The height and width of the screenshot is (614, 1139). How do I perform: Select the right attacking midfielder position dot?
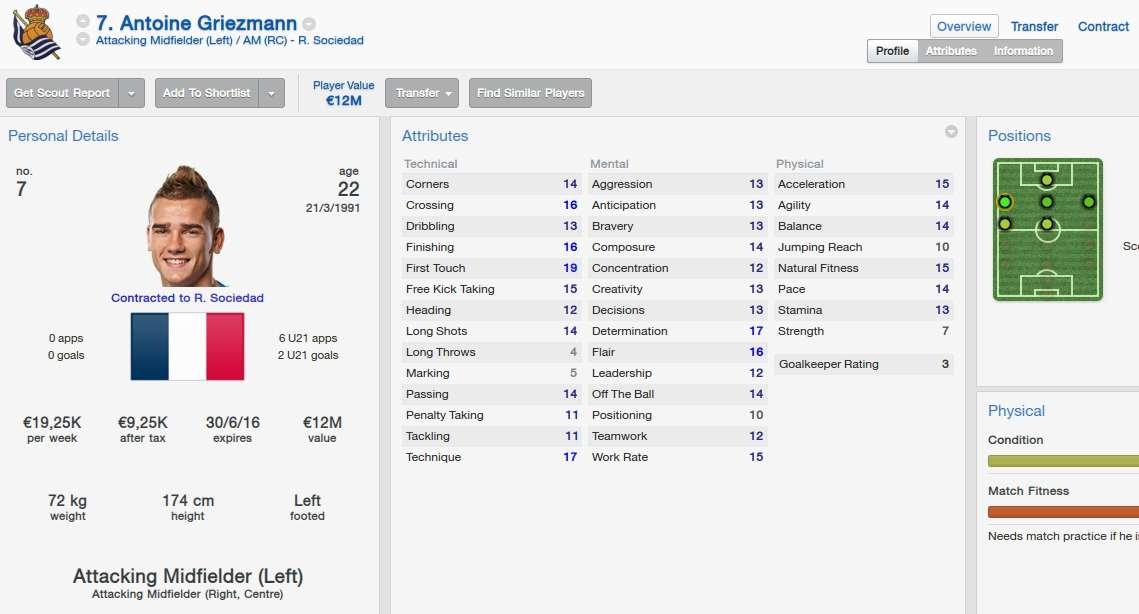pyautogui.click(x=1088, y=202)
